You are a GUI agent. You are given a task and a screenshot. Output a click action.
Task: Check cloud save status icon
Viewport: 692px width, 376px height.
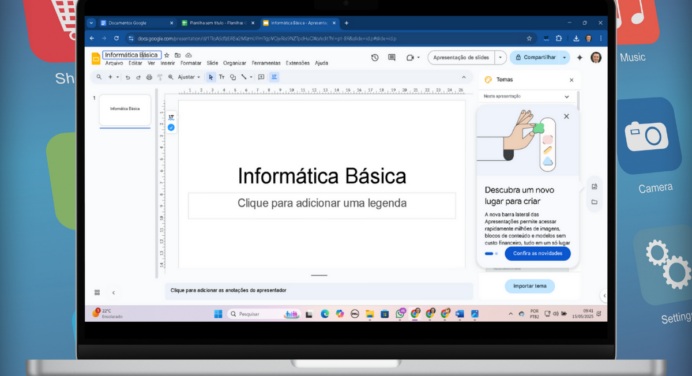tap(188, 55)
